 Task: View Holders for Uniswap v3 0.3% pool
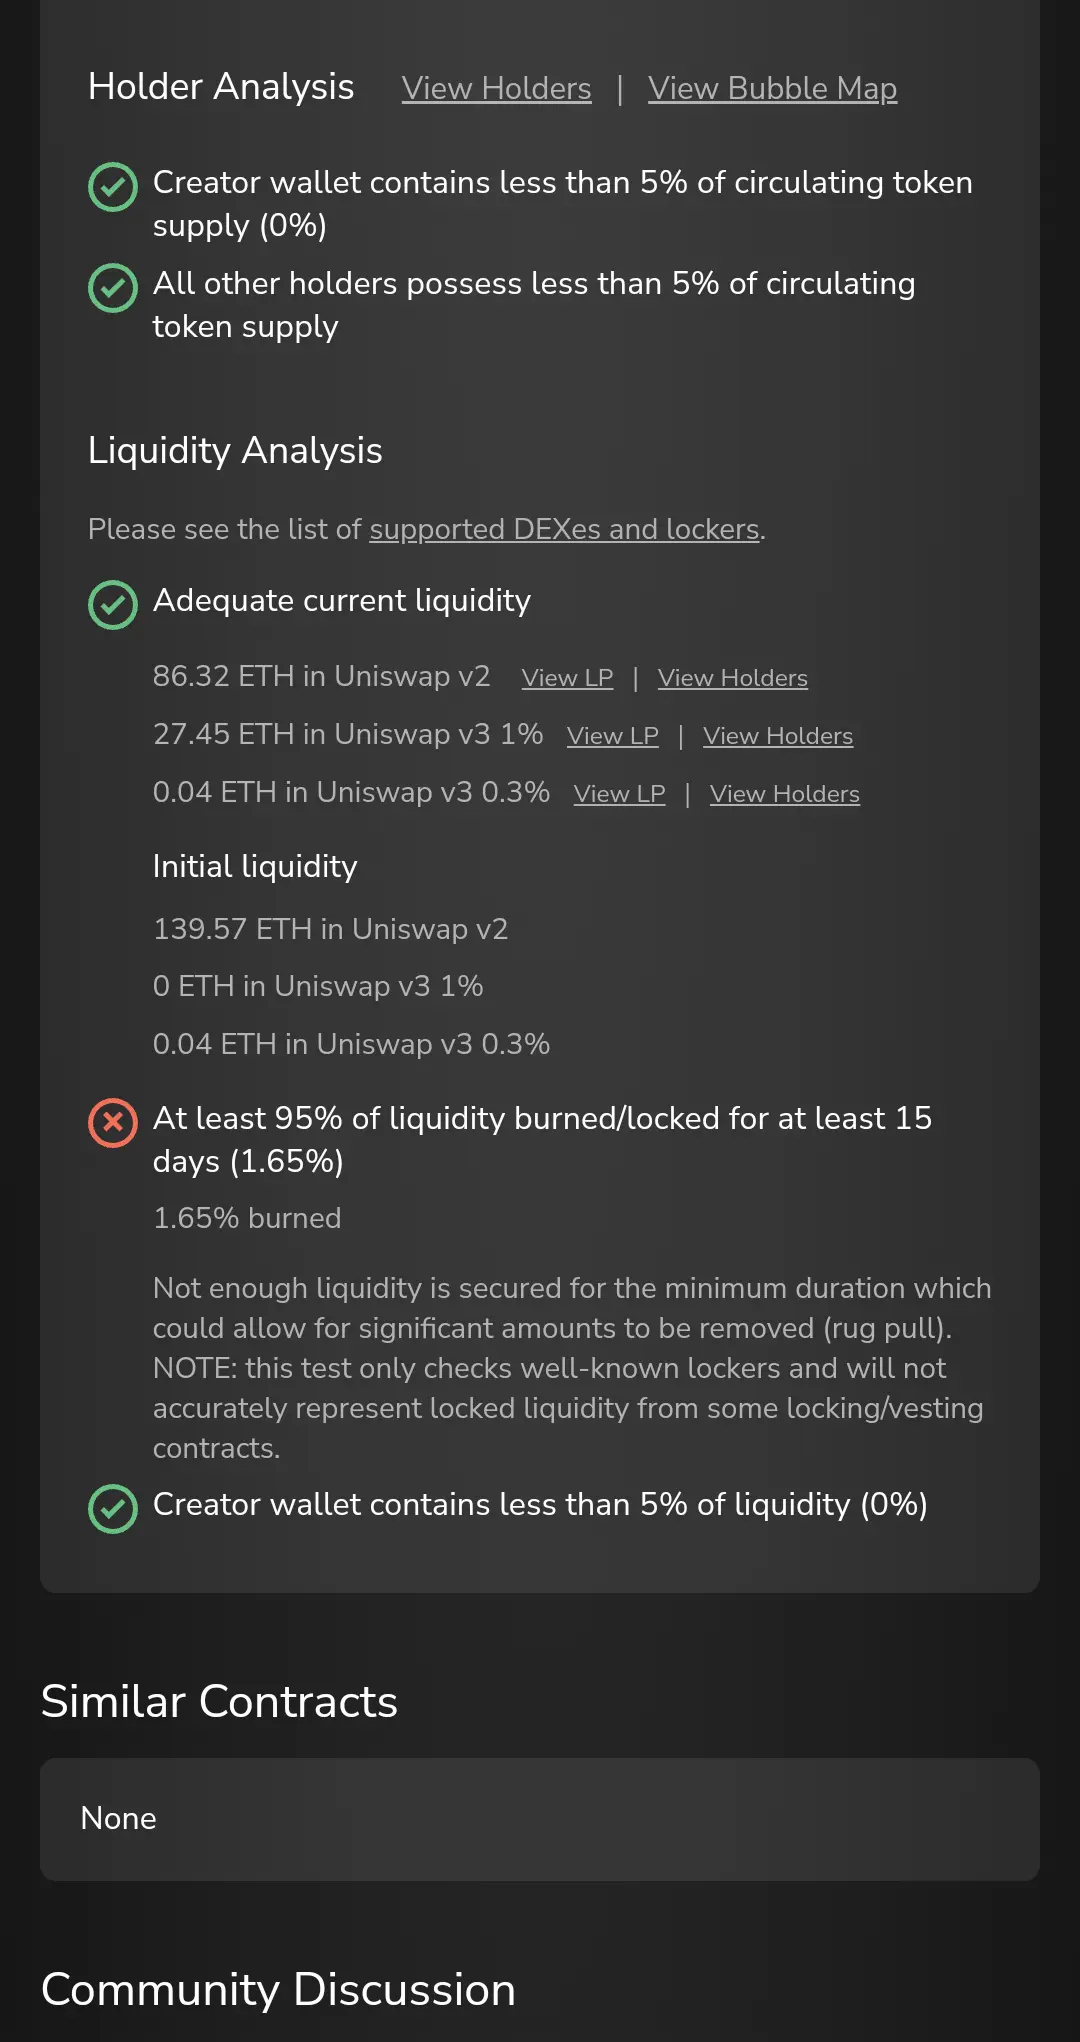pyautogui.click(x=784, y=794)
